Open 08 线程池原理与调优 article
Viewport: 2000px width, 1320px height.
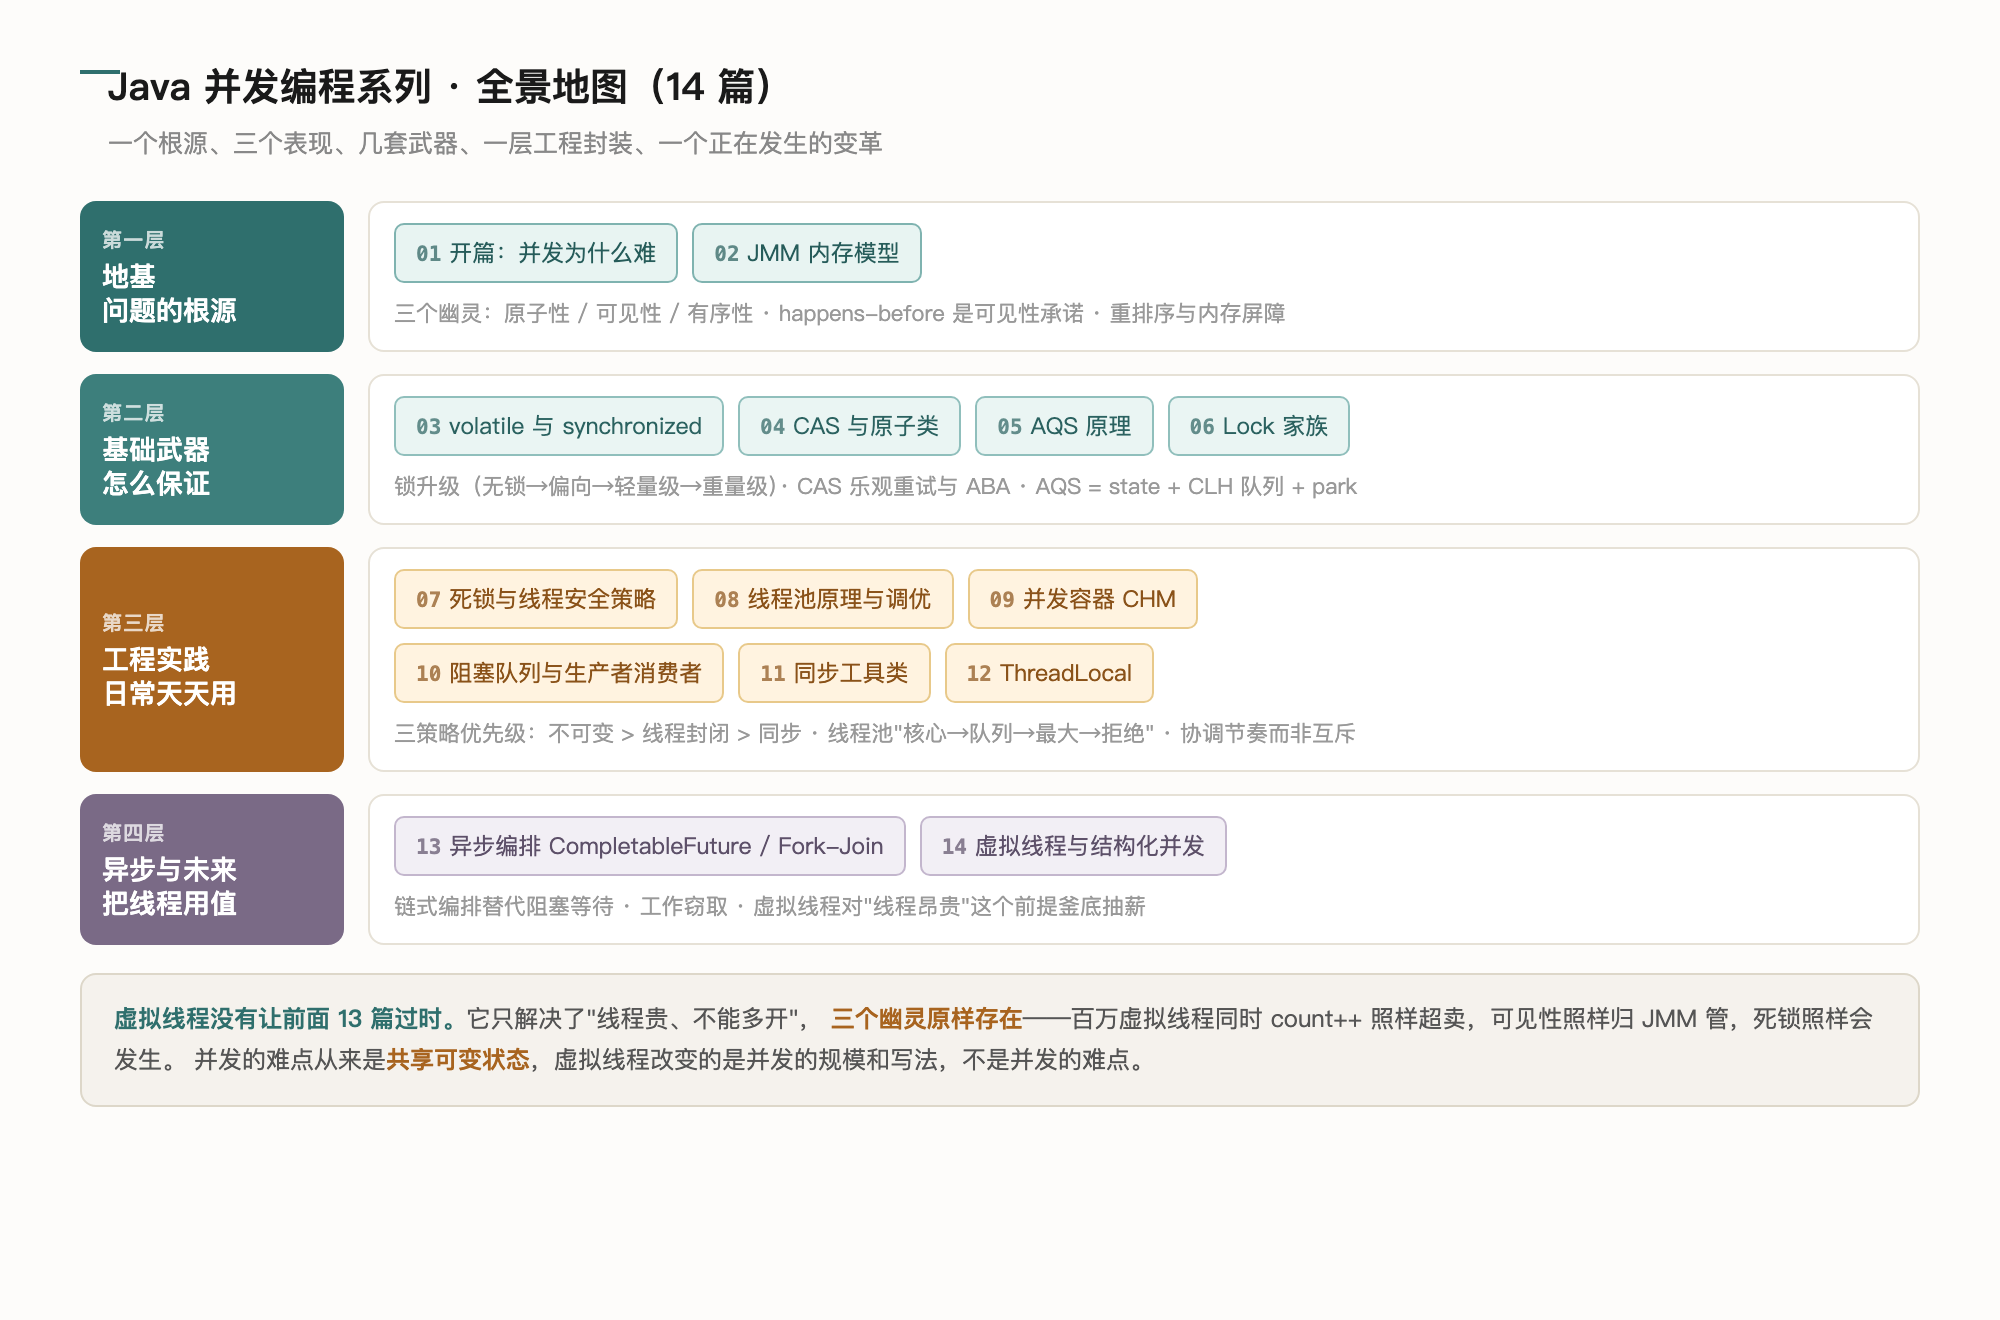click(x=823, y=599)
